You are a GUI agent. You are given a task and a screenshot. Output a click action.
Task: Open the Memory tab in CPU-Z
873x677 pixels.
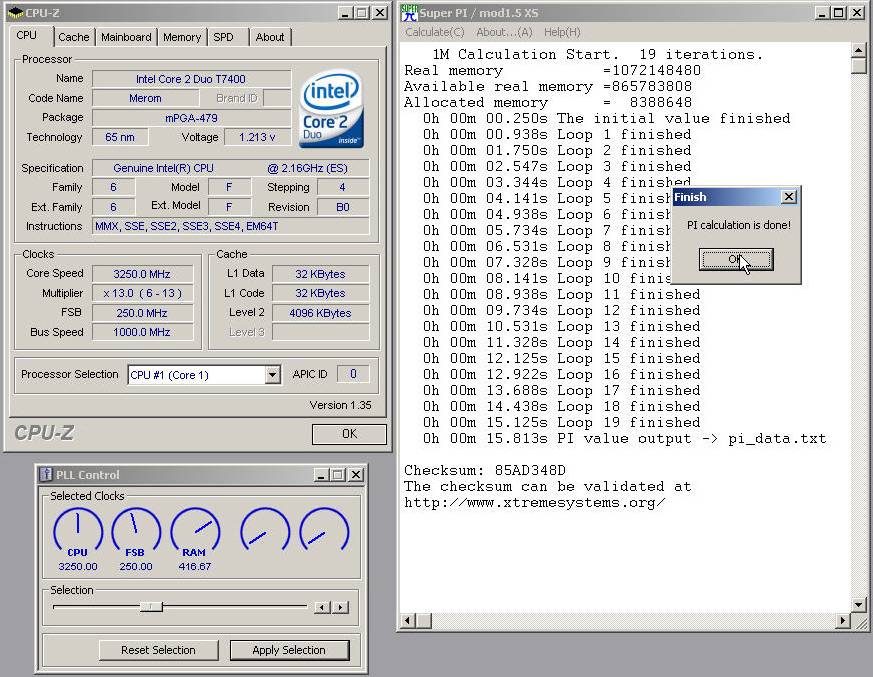[x=182, y=37]
